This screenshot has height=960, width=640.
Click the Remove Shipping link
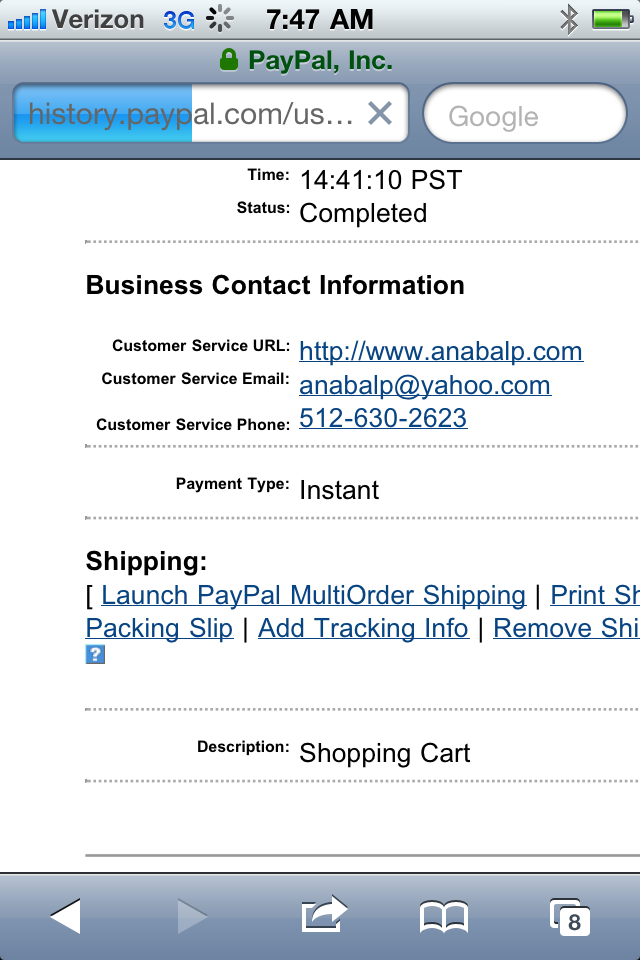tap(566, 629)
